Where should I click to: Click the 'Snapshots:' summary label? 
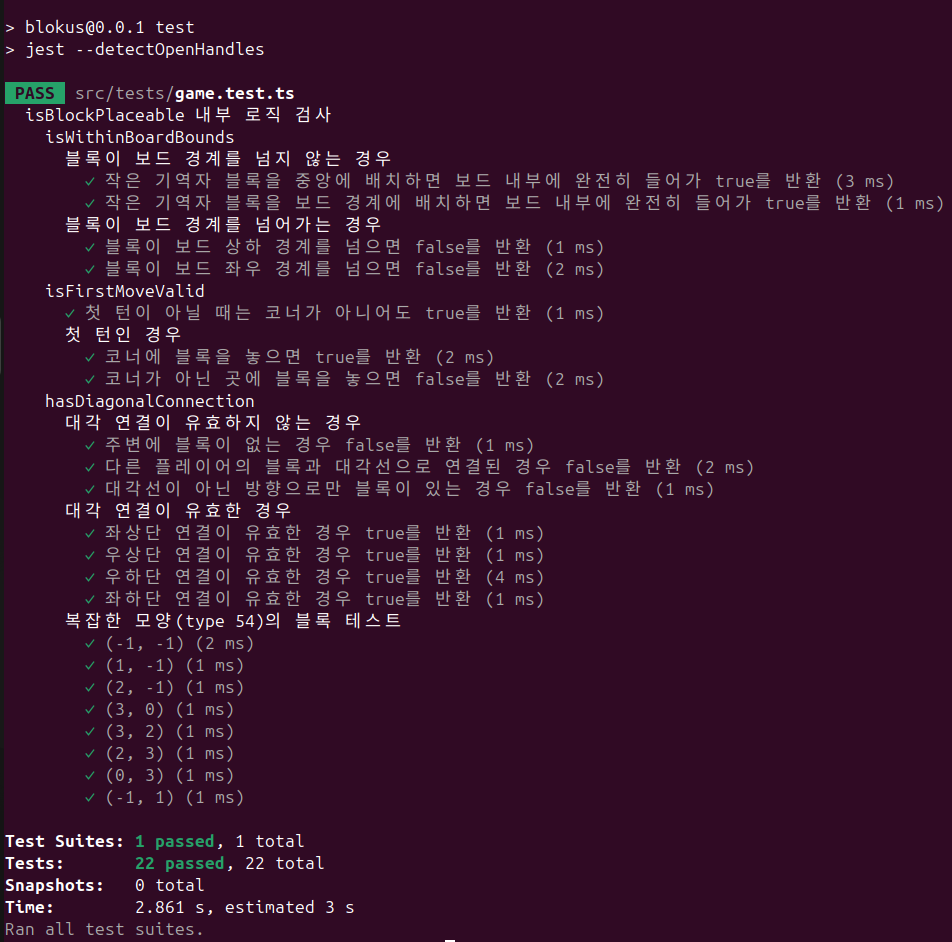55,885
